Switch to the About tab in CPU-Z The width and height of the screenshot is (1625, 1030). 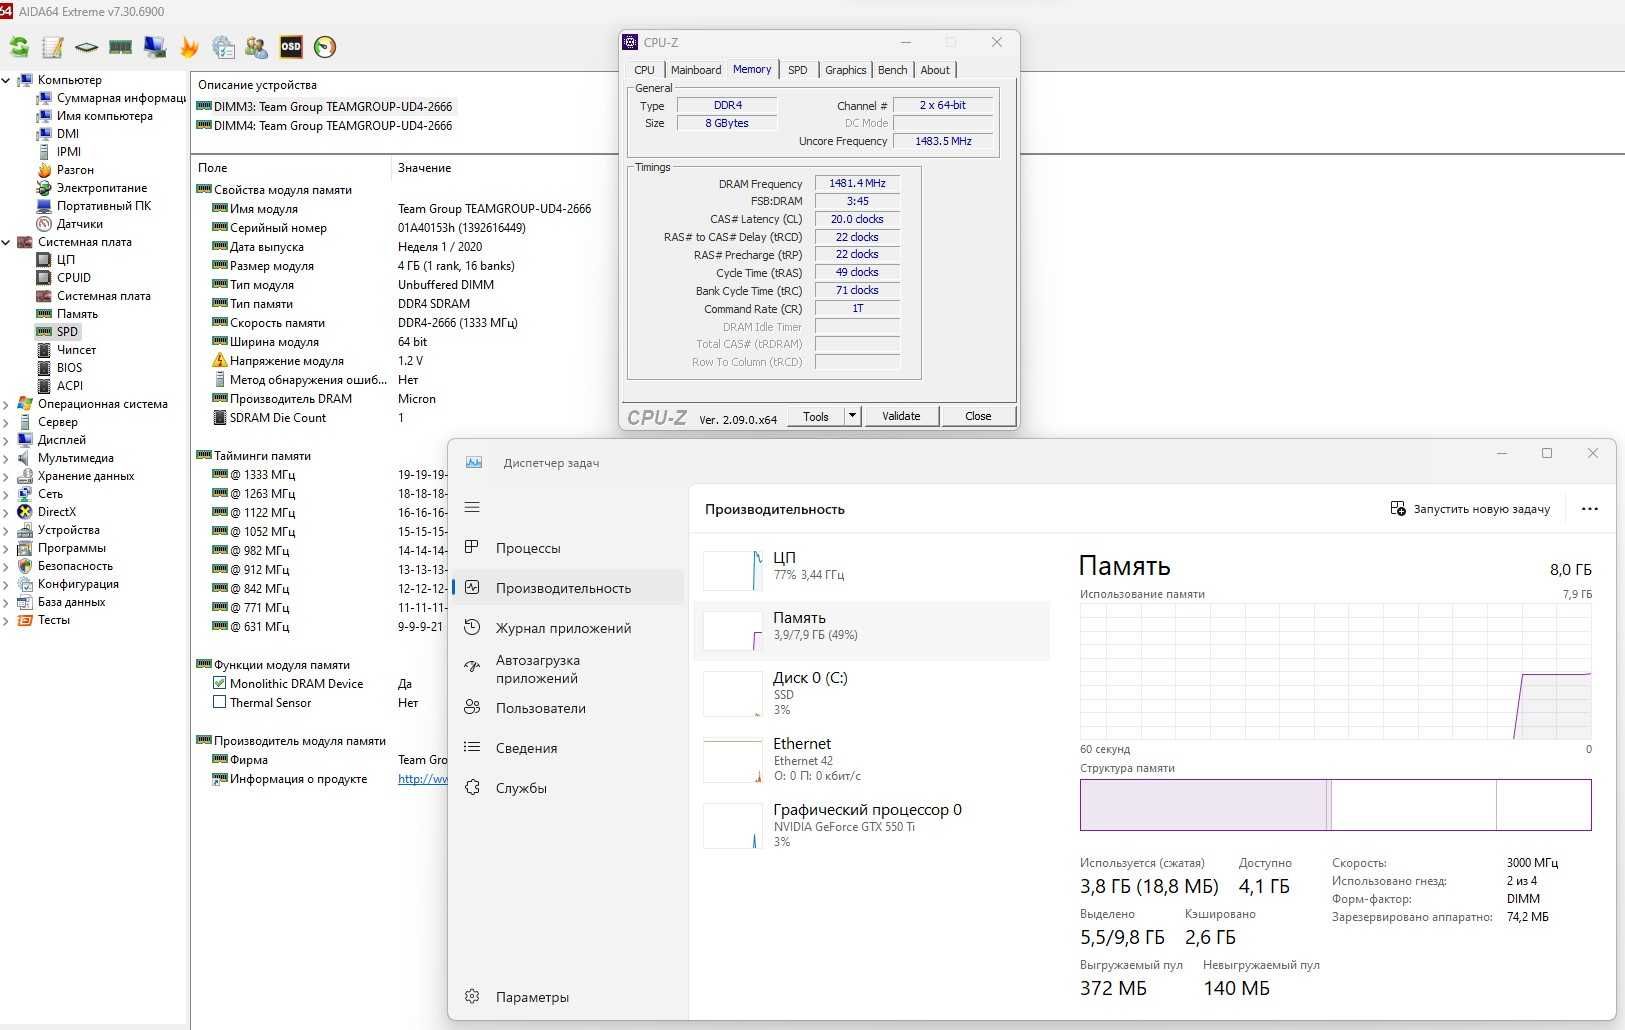pos(935,70)
